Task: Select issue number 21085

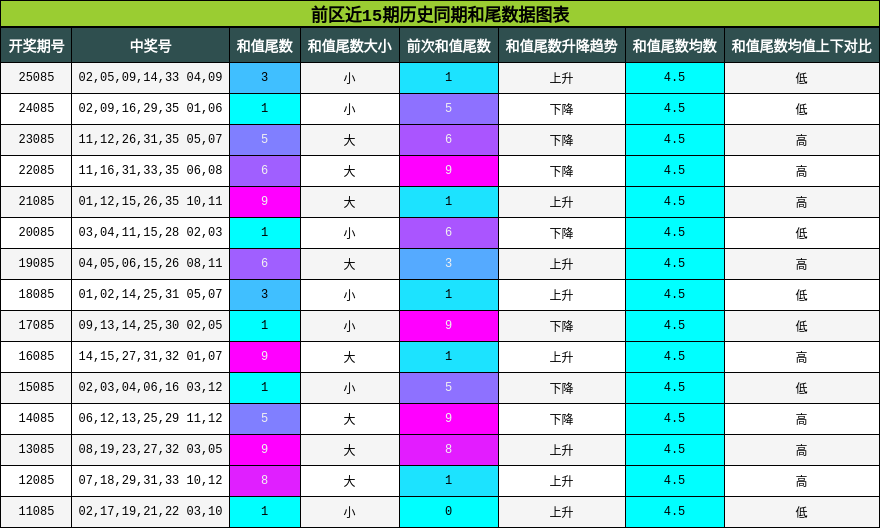Action: (x=36, y=201)
